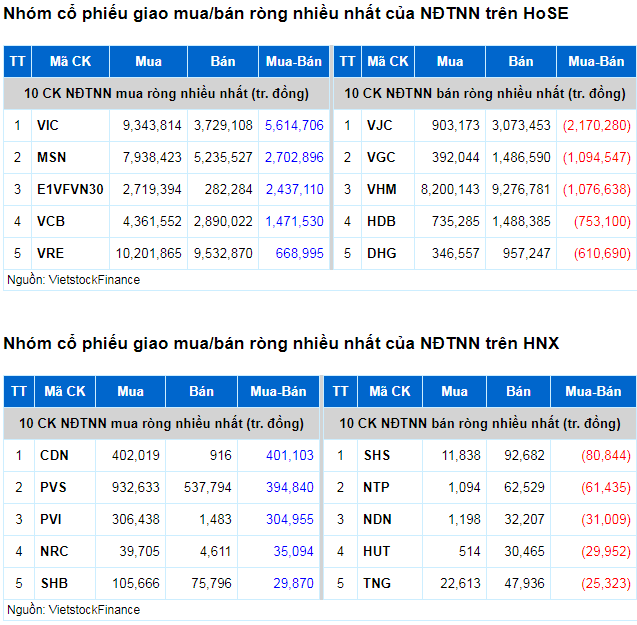Click VHM buy value 8,200,143
The width and height of the screenshot is (637, 625).
coord(450,189)
